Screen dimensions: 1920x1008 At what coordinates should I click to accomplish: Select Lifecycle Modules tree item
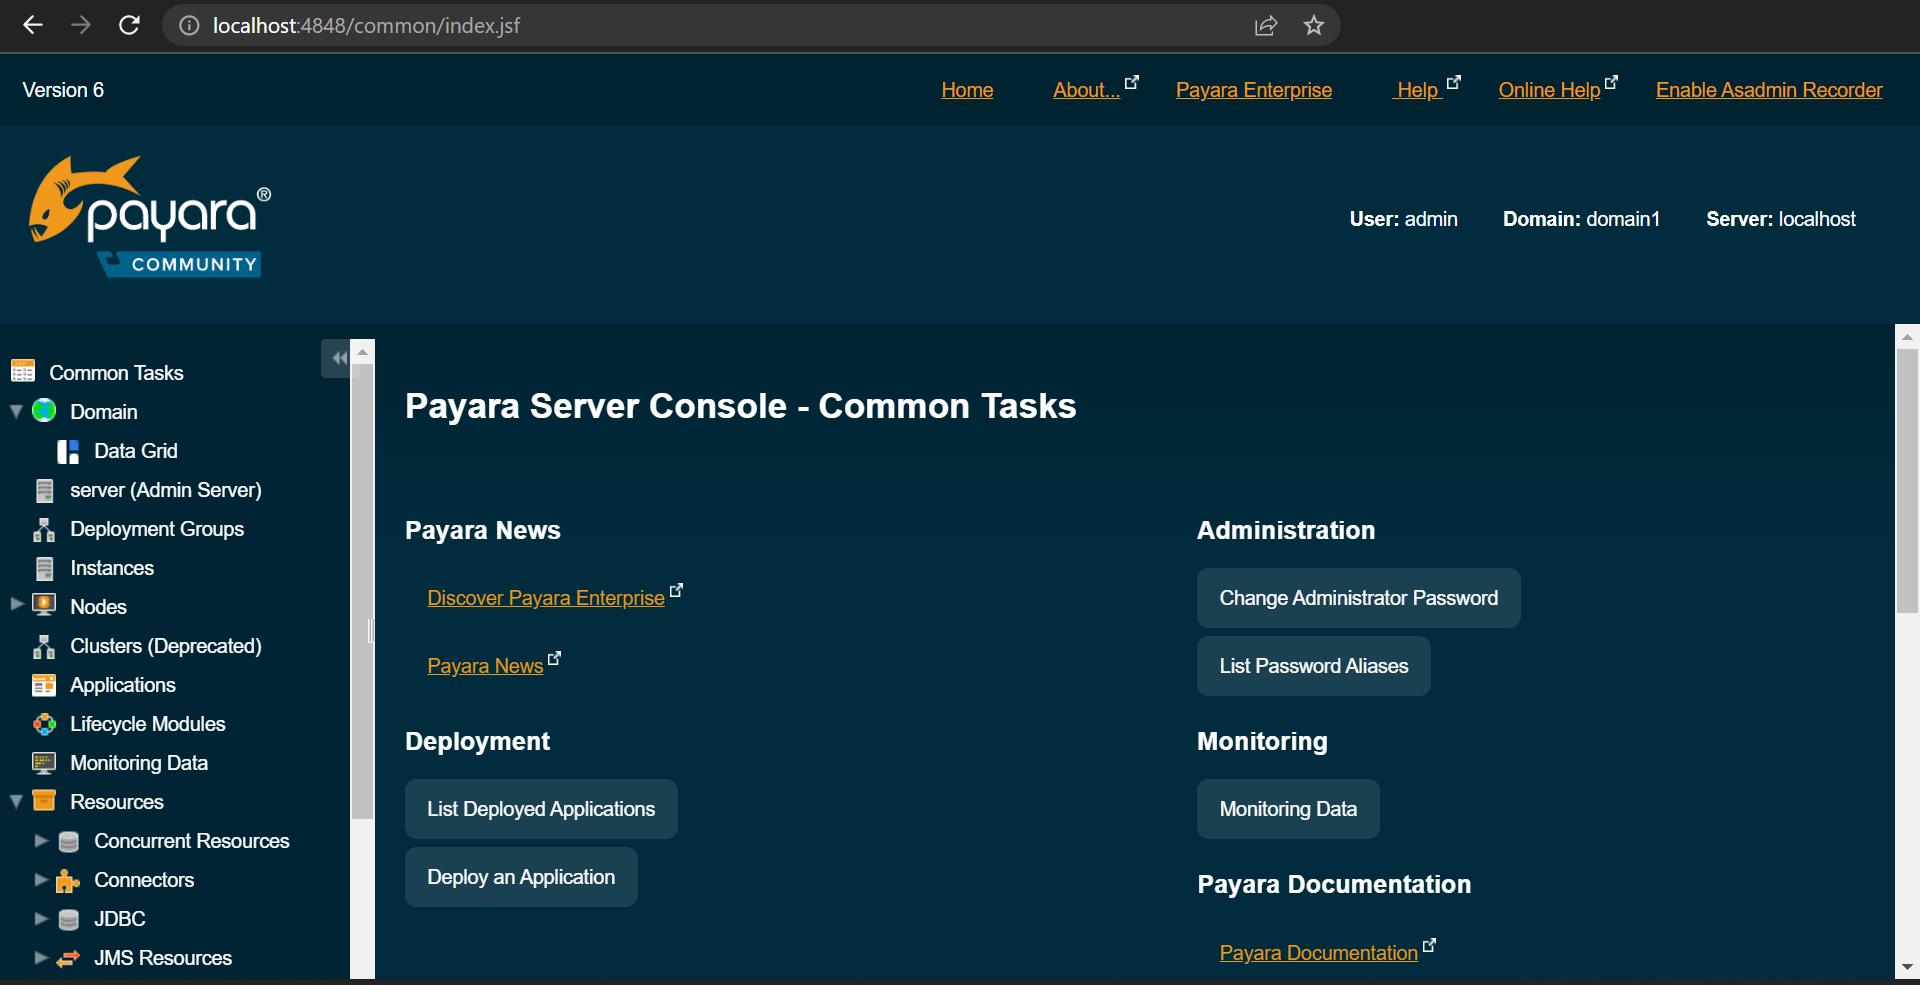(148, 724)
